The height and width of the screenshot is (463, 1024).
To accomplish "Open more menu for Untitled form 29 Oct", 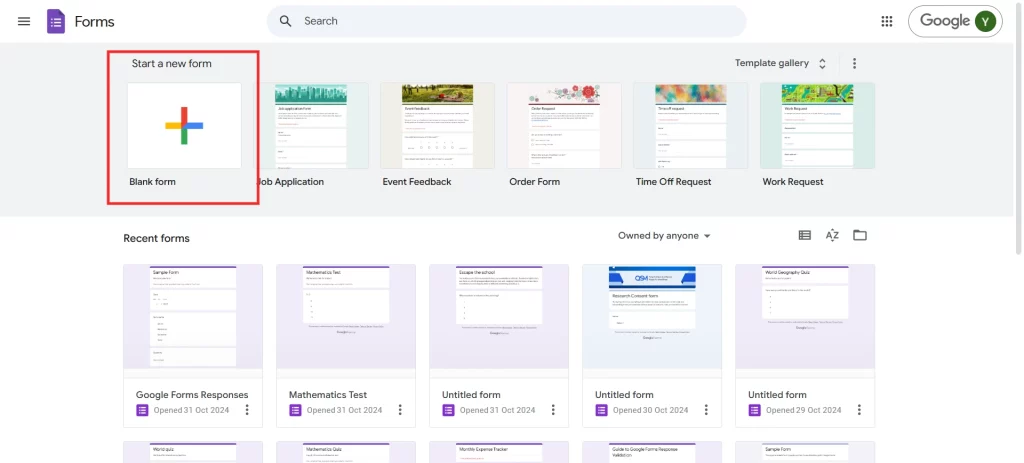I will [x=859, y=410].
